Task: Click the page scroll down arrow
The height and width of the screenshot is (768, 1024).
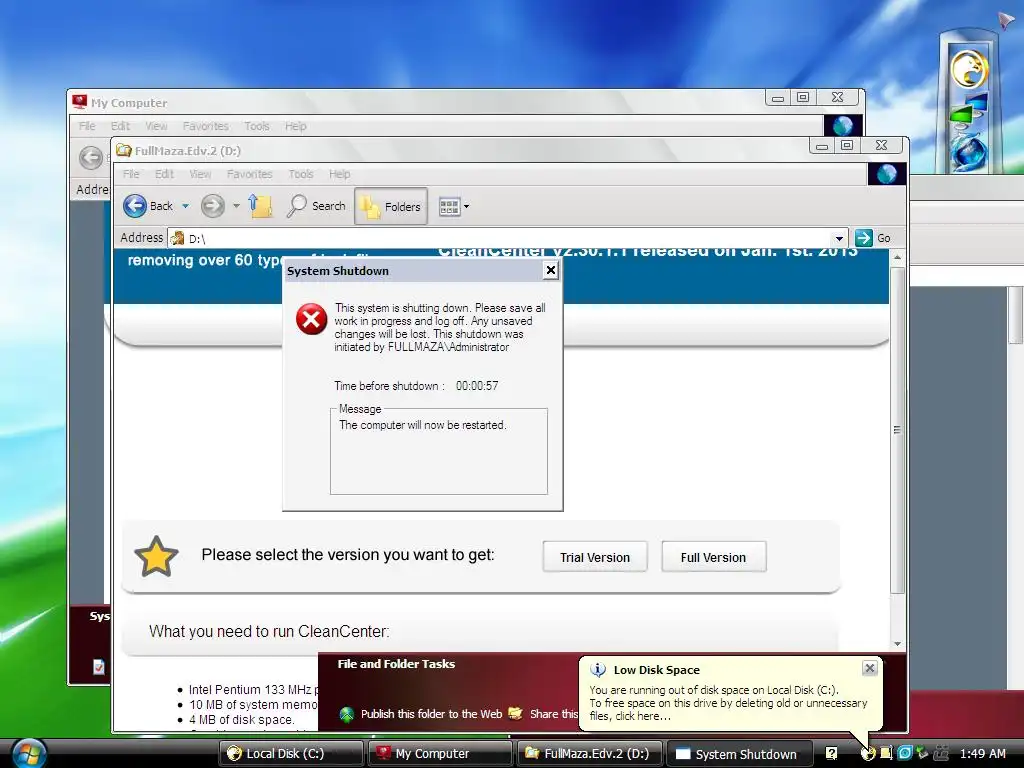Action: point(897,644)
